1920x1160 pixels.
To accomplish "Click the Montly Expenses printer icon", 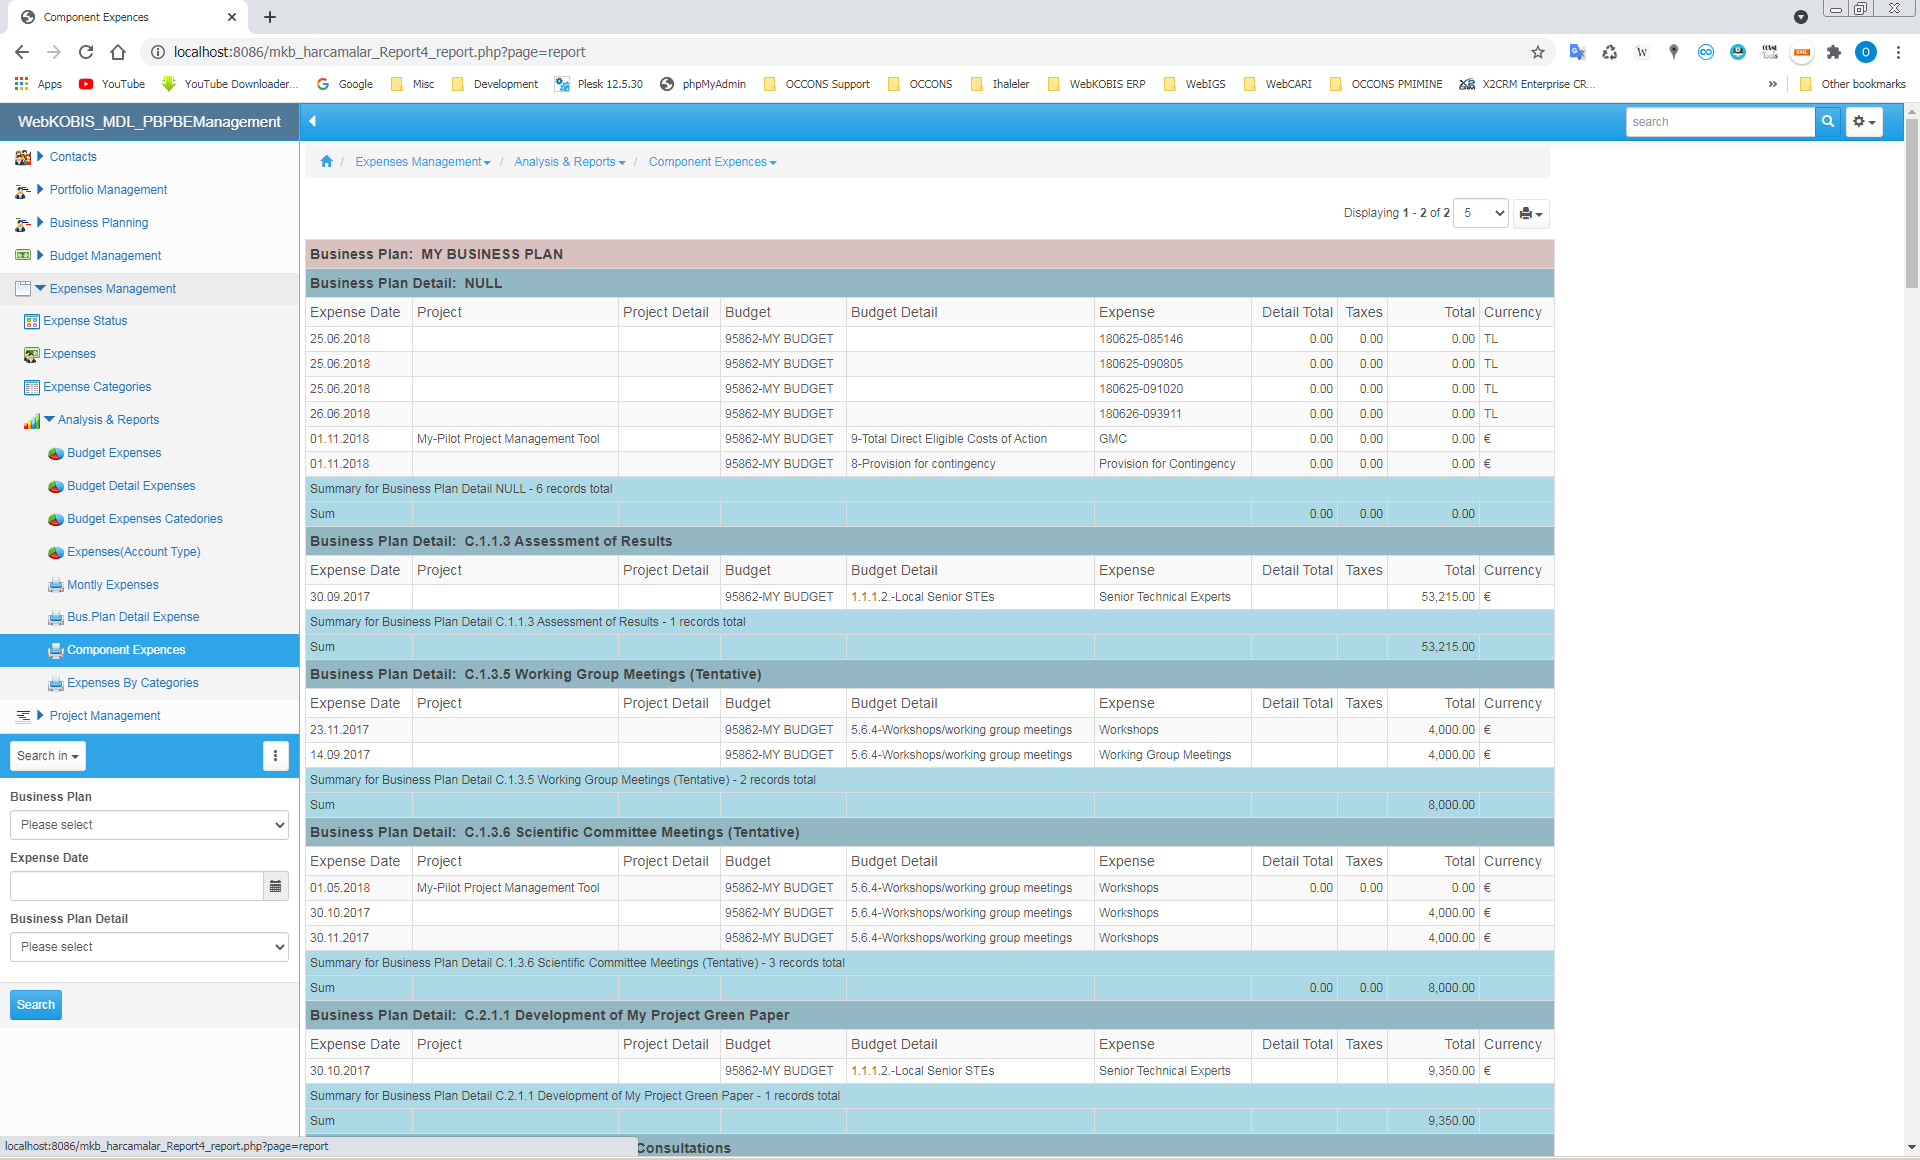I will point(56,585).
